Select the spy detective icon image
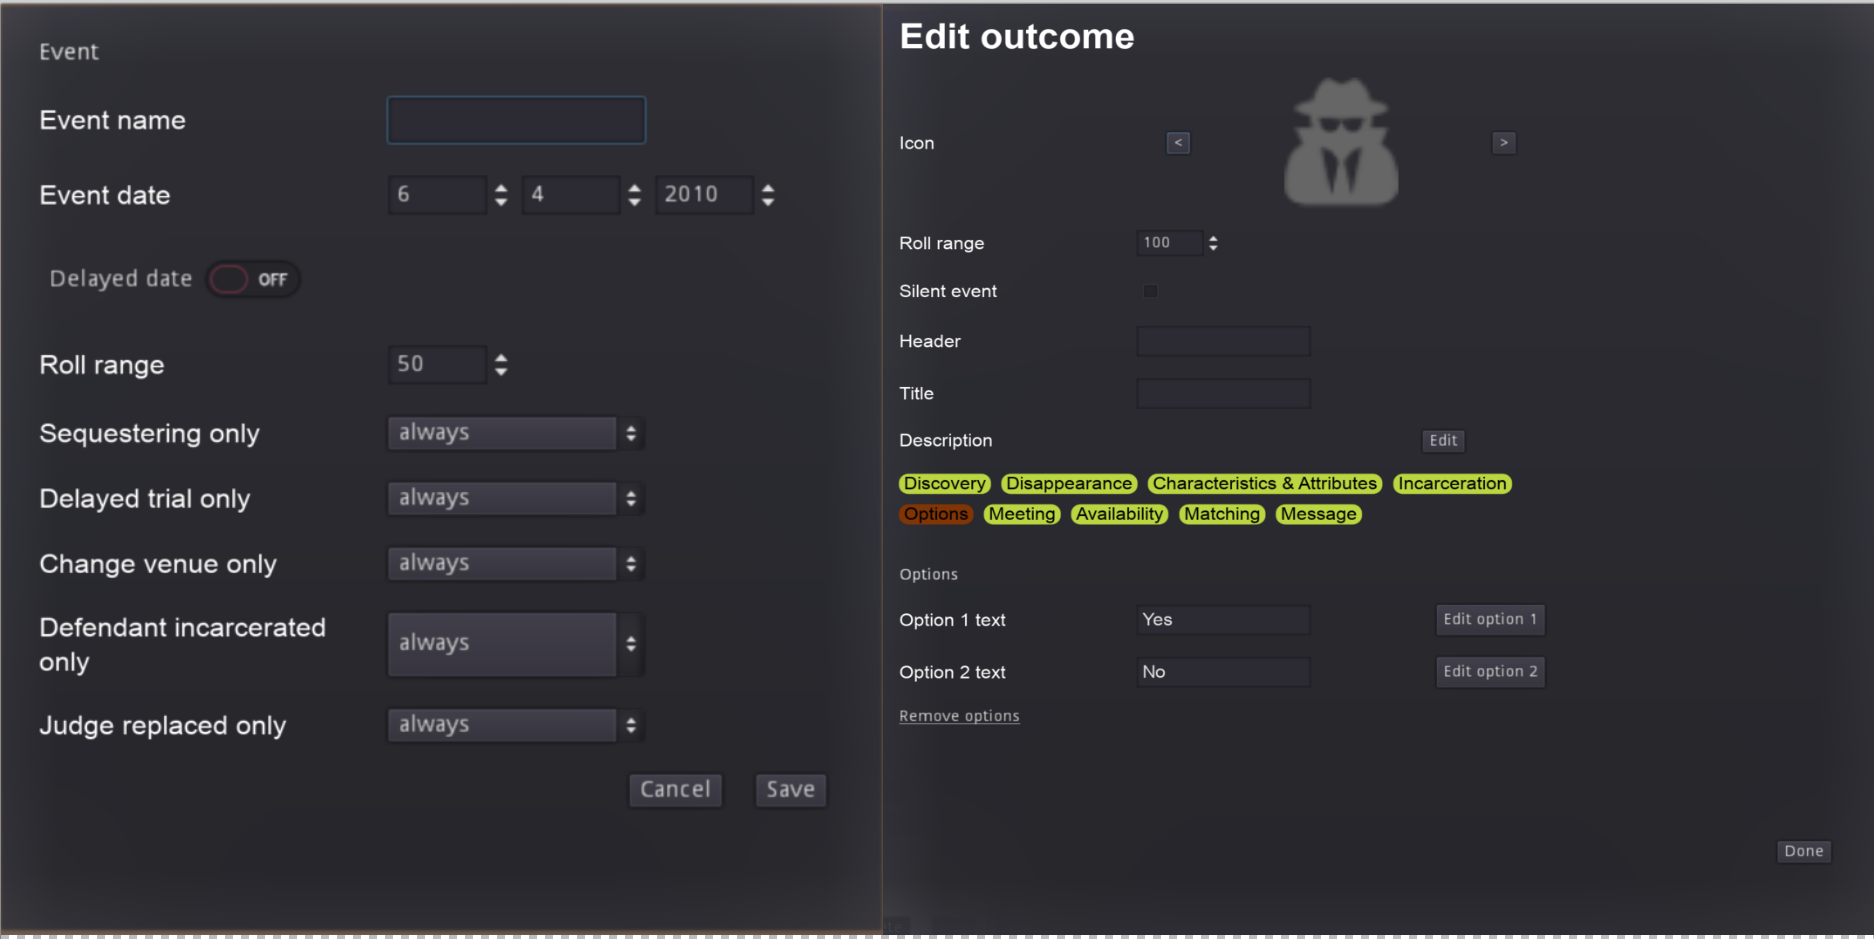 1341,142
